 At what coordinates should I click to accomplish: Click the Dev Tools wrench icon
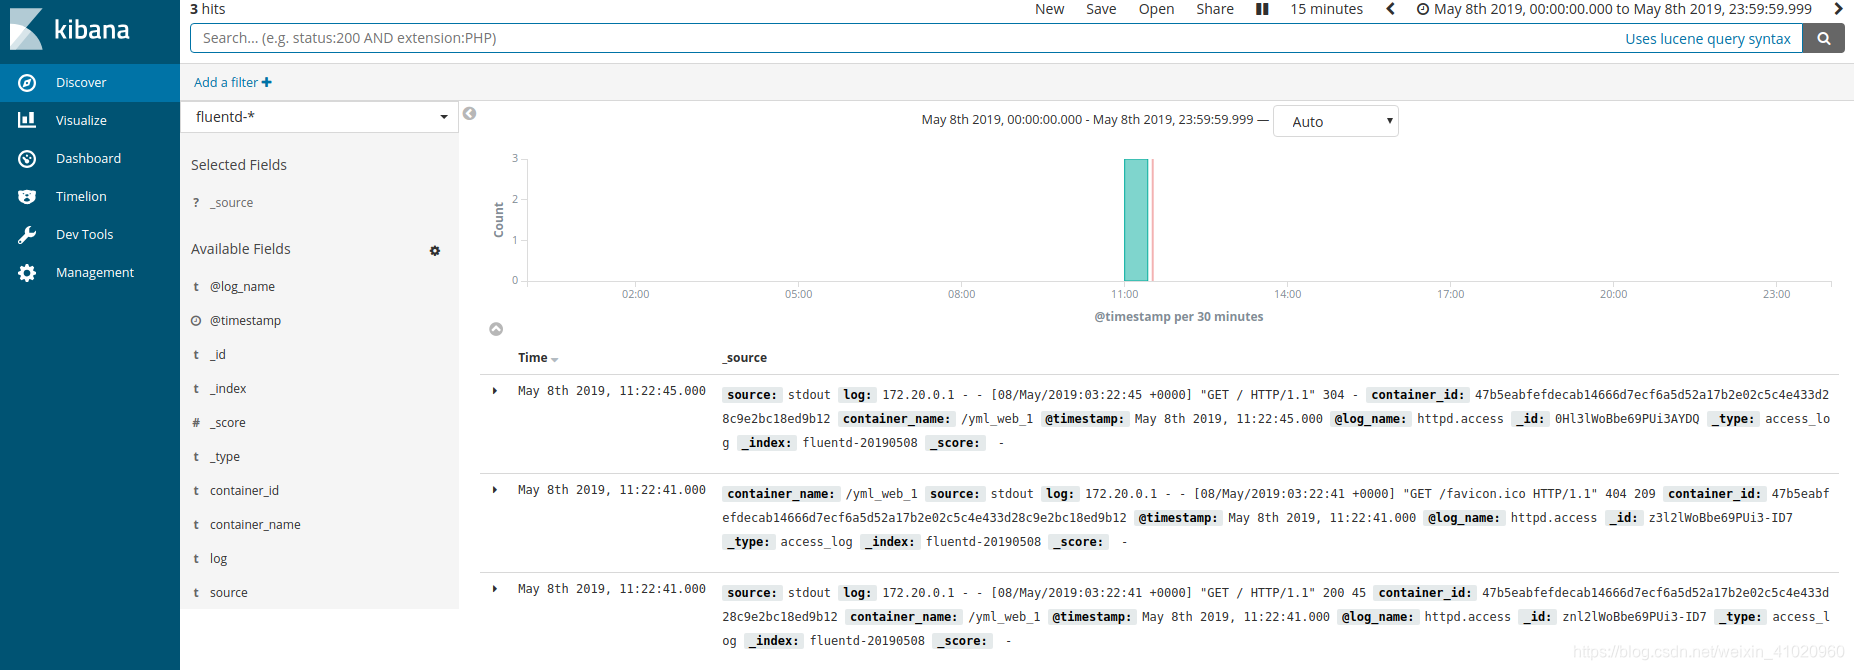coord(27,235)
